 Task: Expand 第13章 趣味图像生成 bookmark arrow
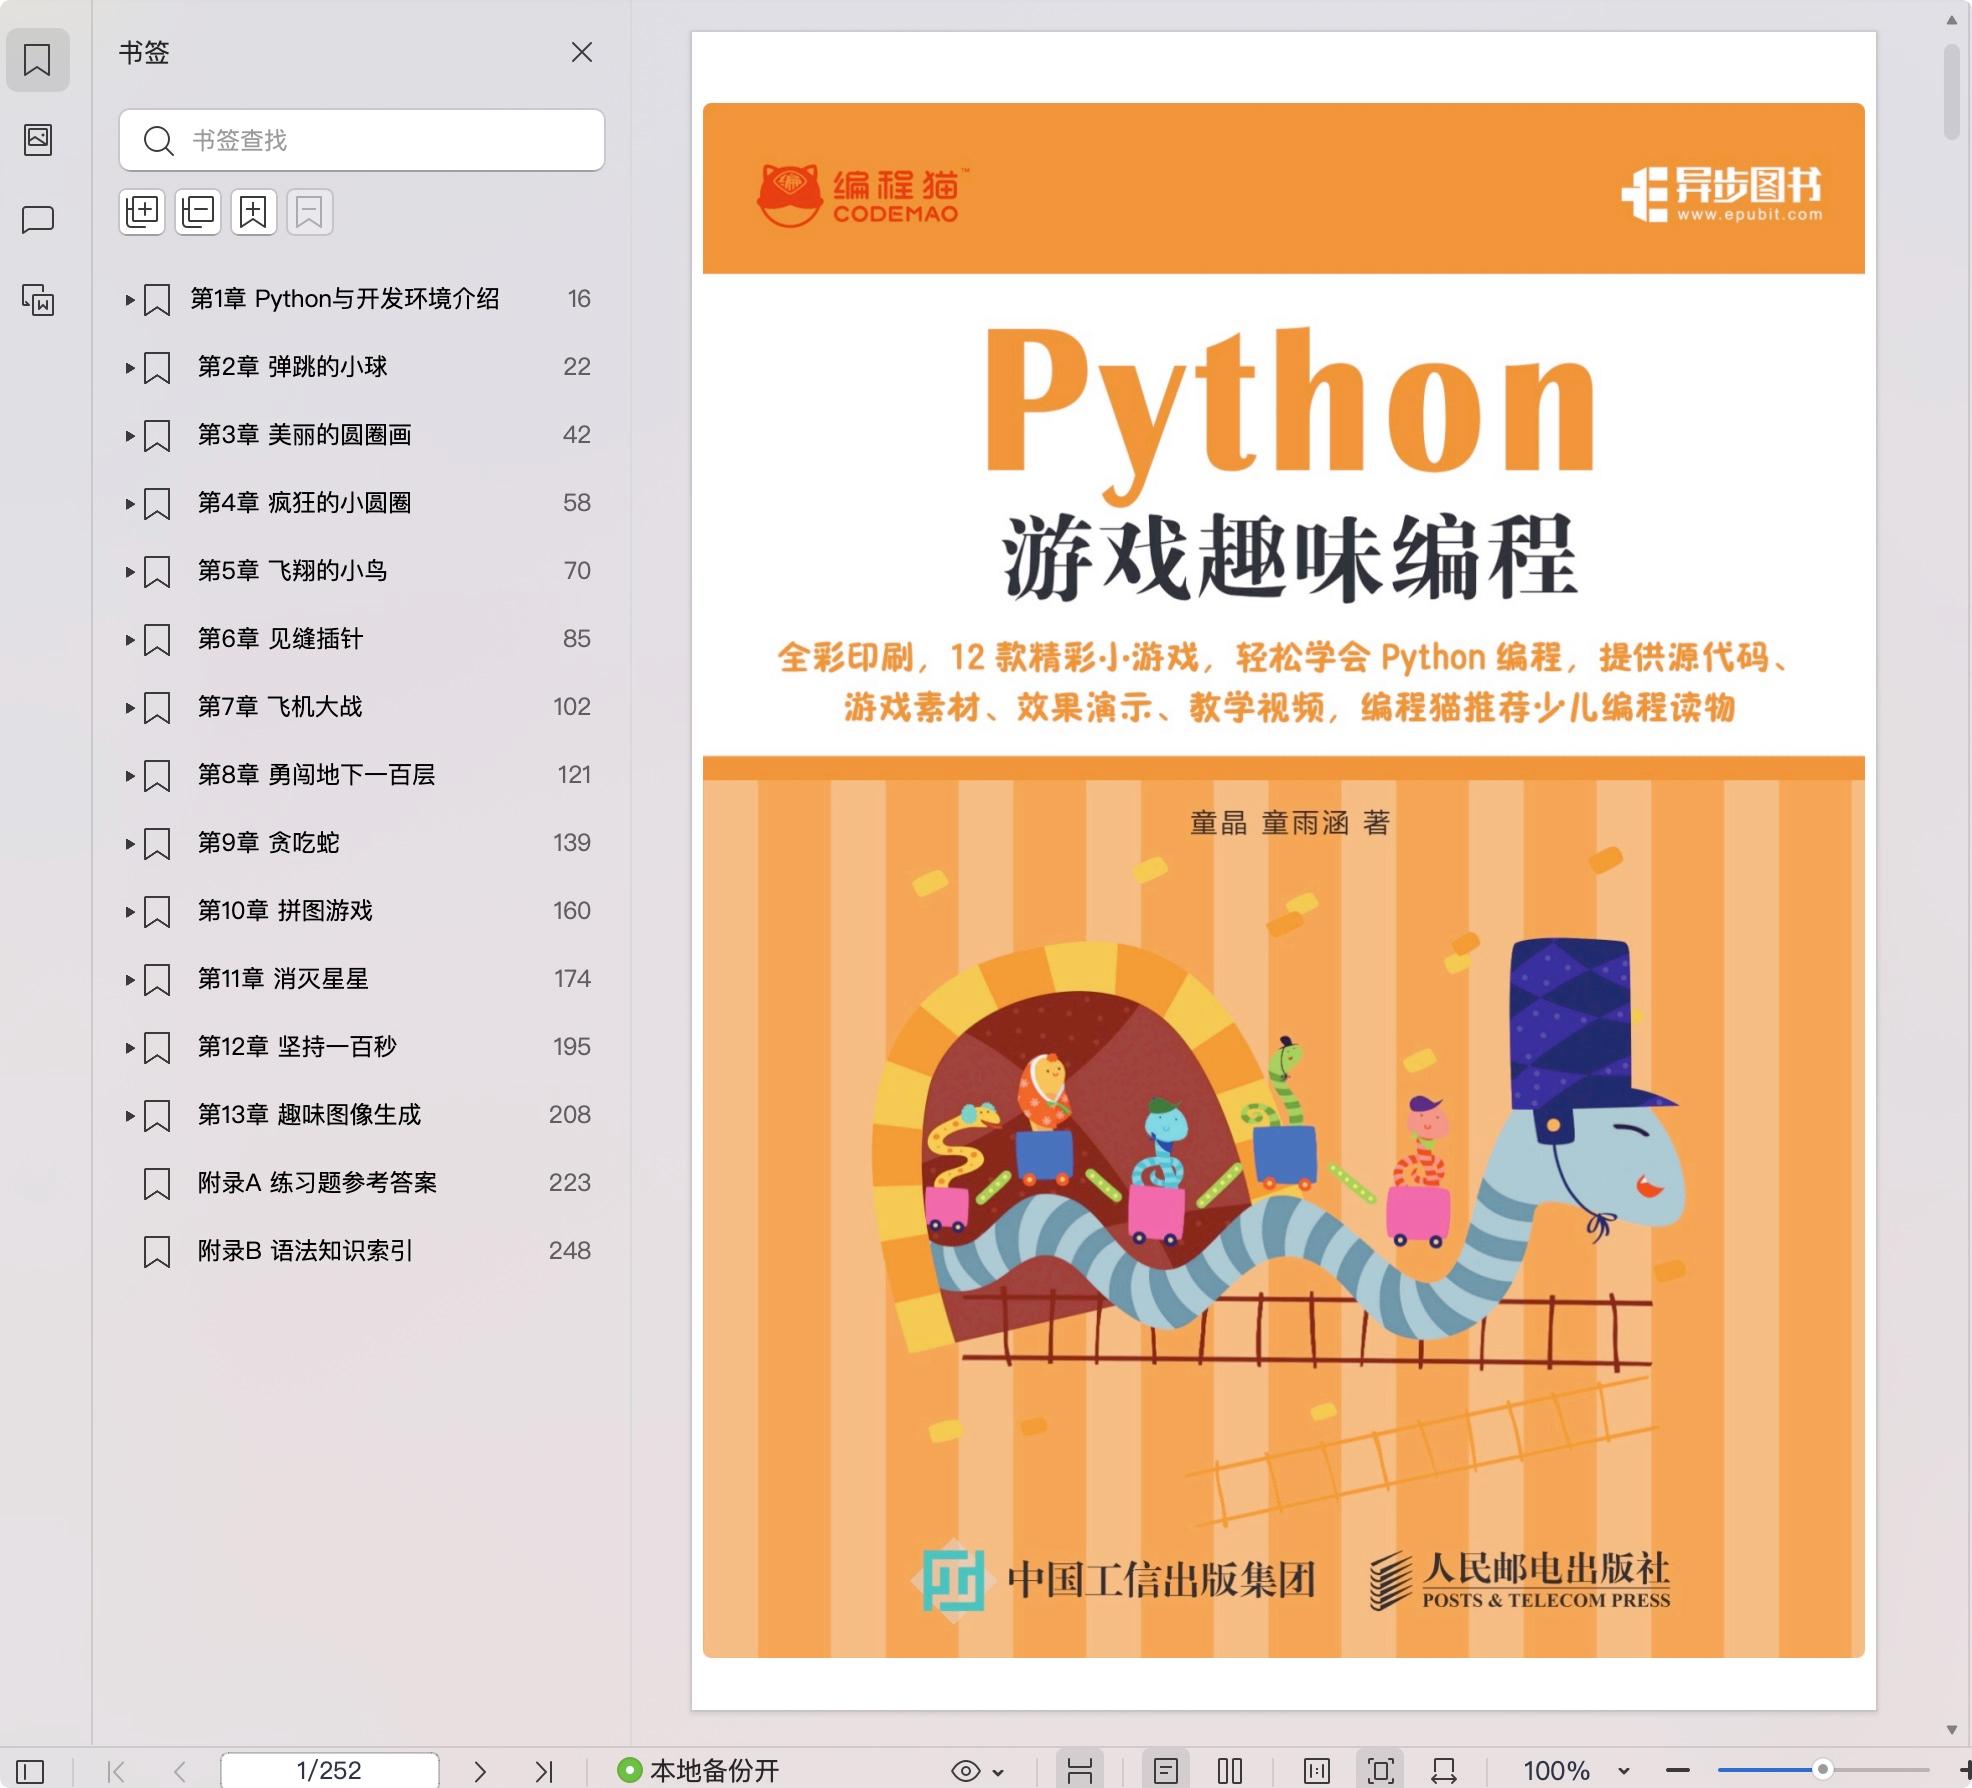pyautogui.click(x=130, y=1115)
